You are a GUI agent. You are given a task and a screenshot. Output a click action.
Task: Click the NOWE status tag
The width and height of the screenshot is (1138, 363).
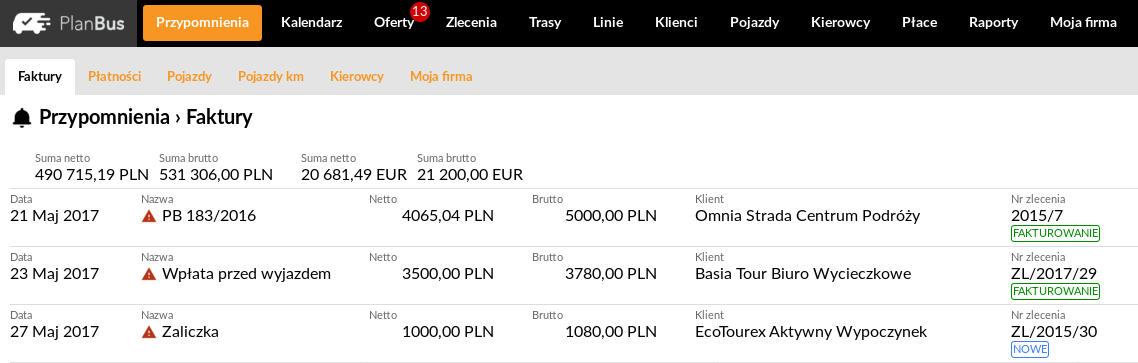[x=1030, y=349]
